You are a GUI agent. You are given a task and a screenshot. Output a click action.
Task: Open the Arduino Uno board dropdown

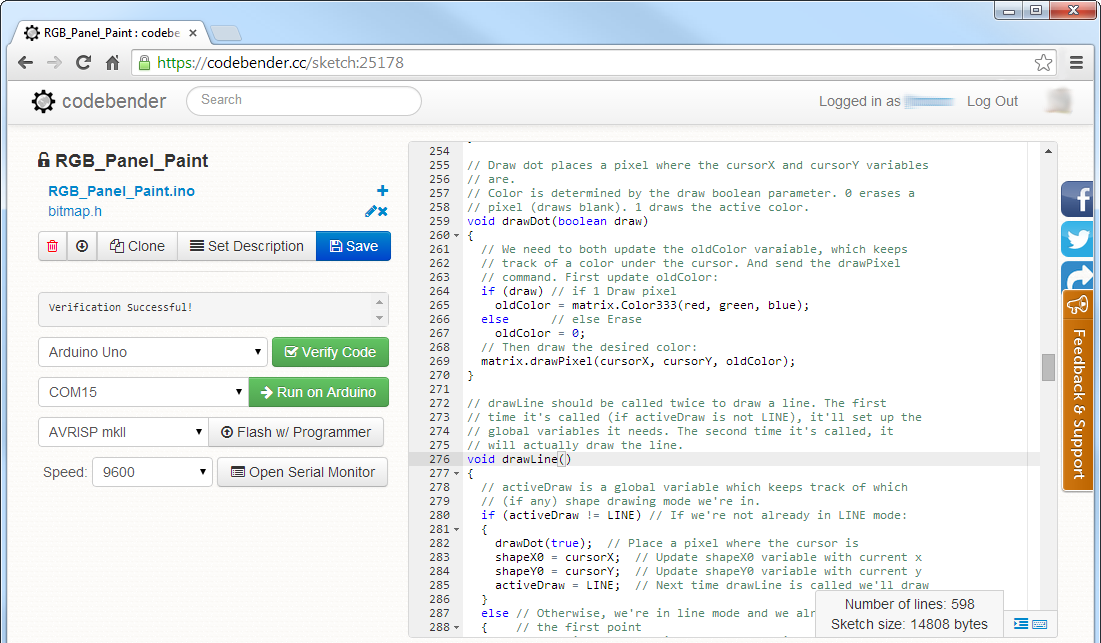[x=152, y=352]
